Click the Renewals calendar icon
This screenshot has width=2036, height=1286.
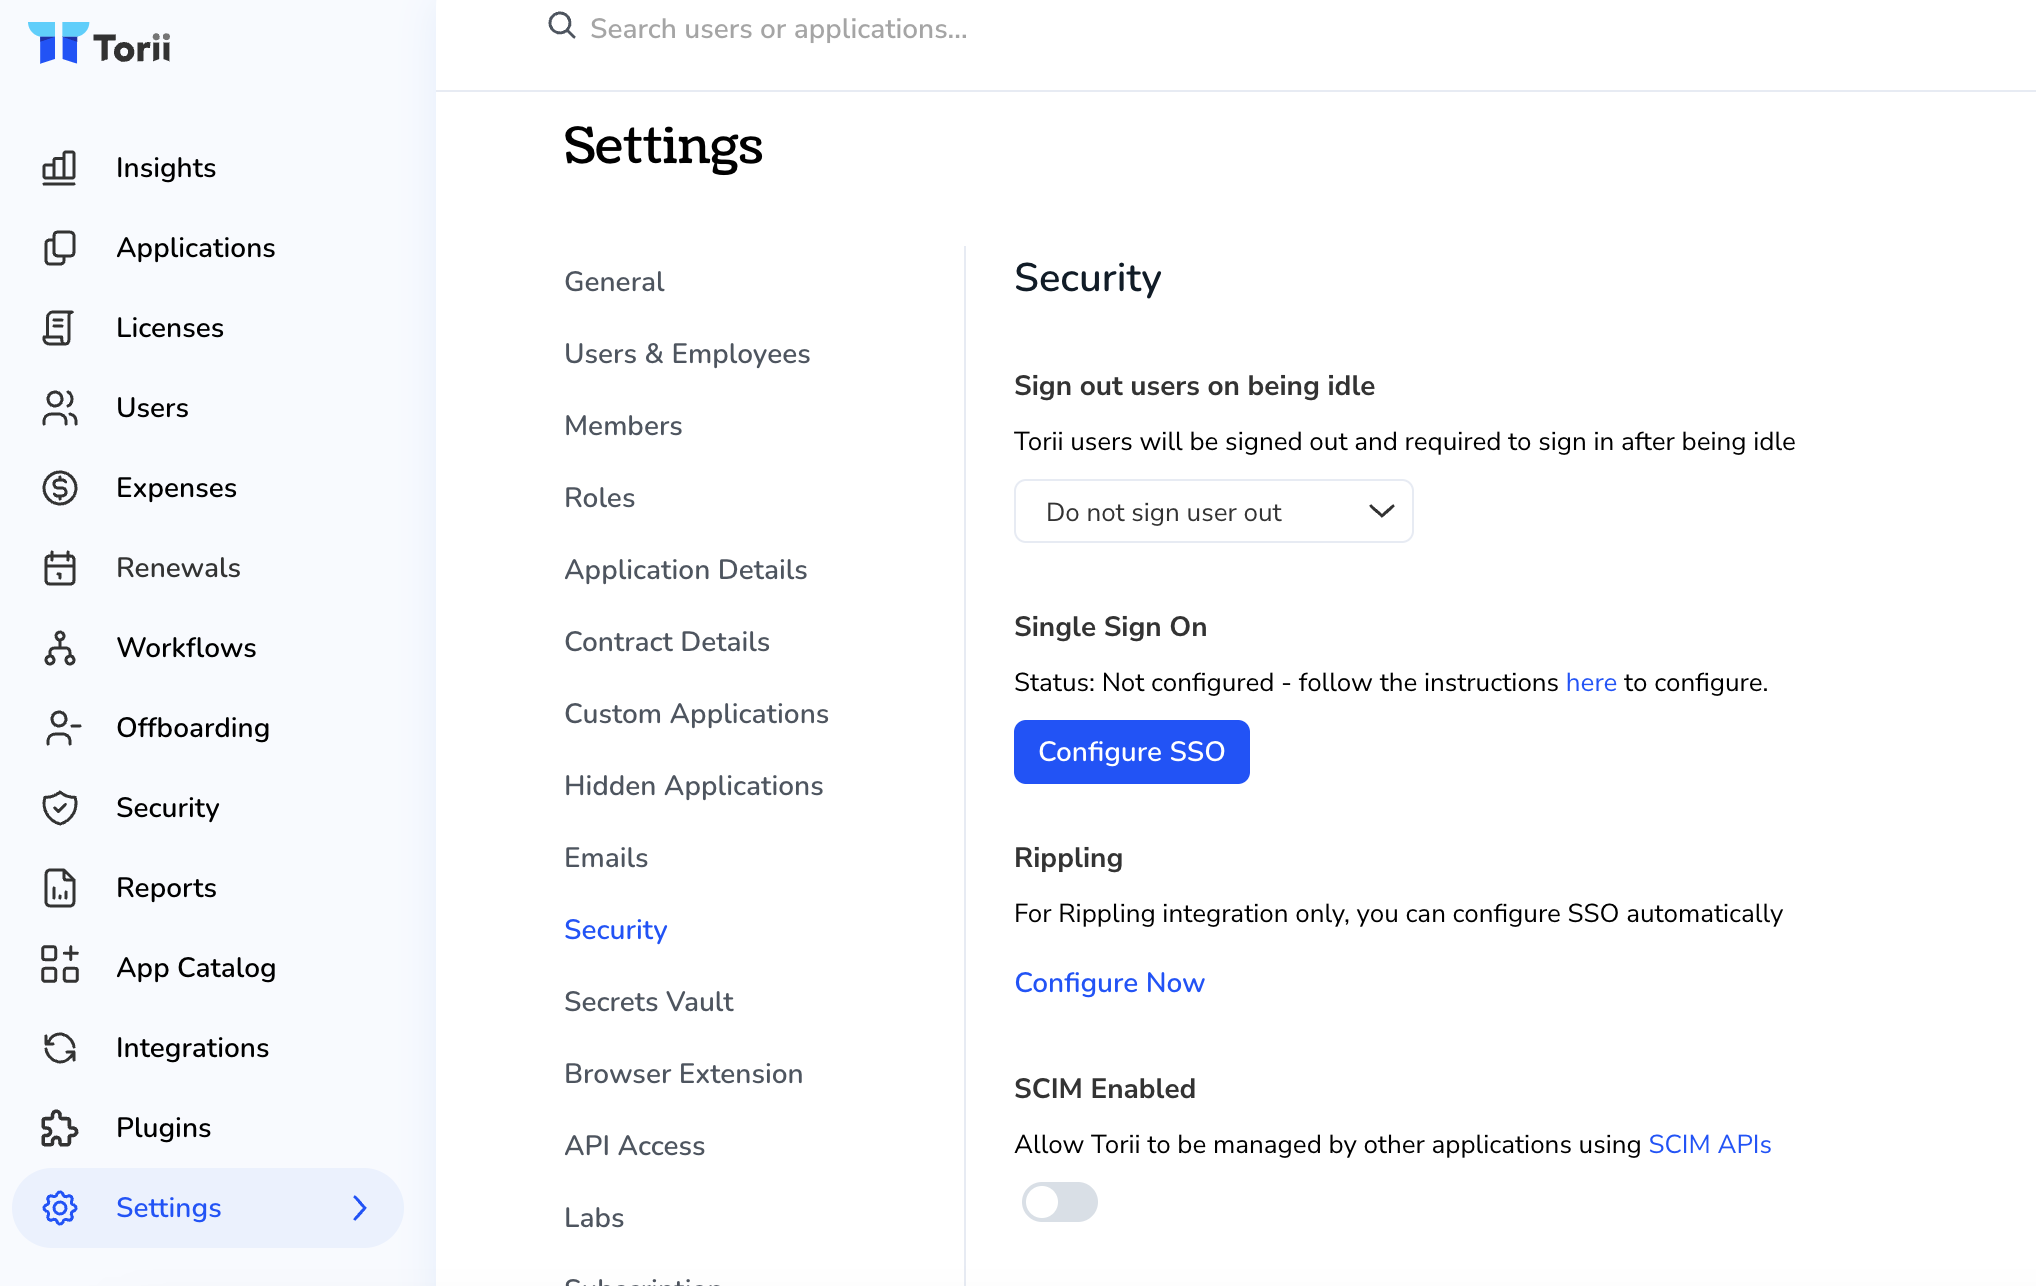click(59, 568)
